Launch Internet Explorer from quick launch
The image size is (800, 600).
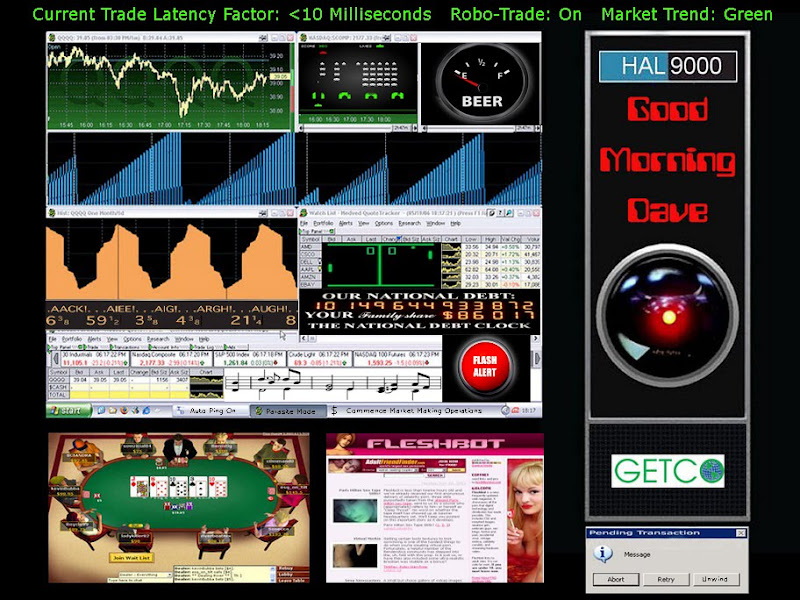pyautogui.click(x=146, y=410)
